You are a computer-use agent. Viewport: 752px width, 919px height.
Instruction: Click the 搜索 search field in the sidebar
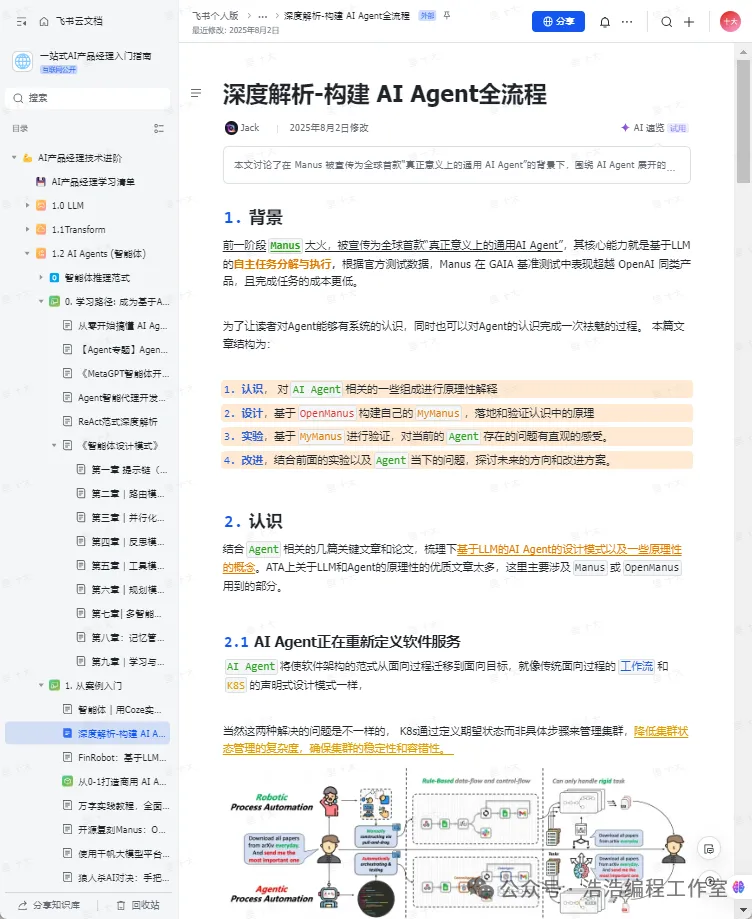pyautogui.click(x=88, y=98)
